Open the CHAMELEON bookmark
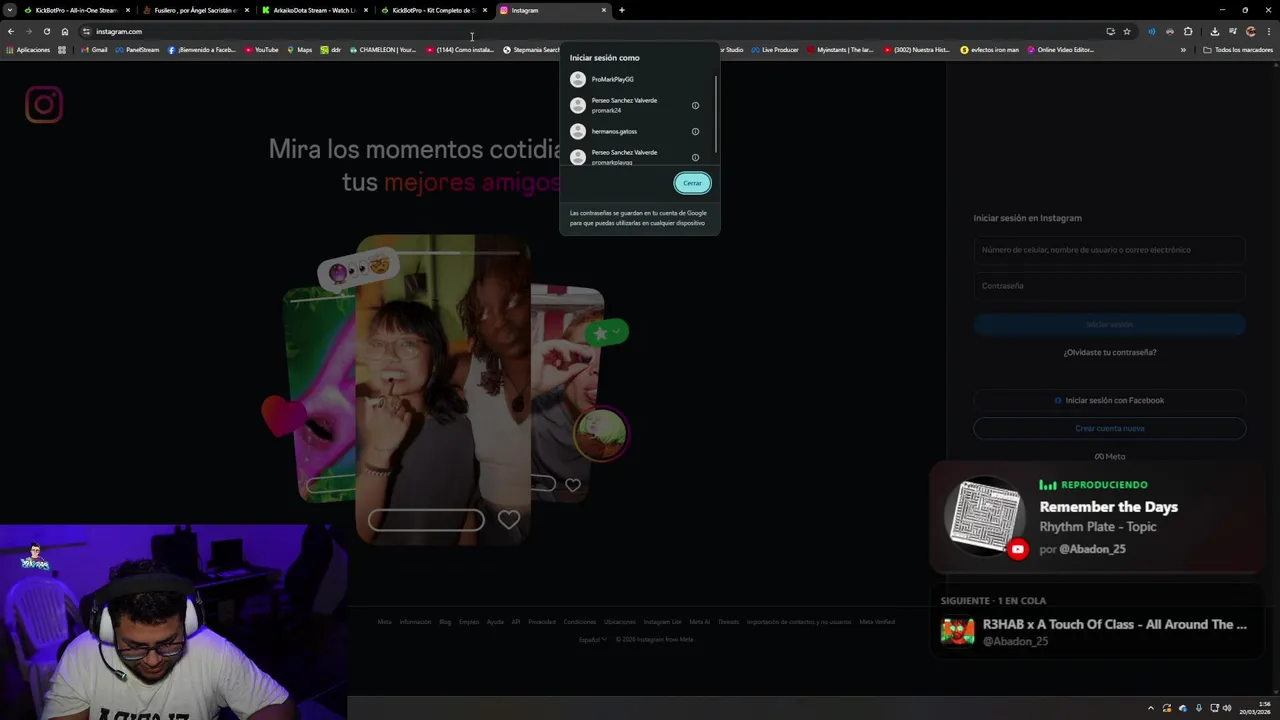 pyautogui.click(x=382, y=50)
